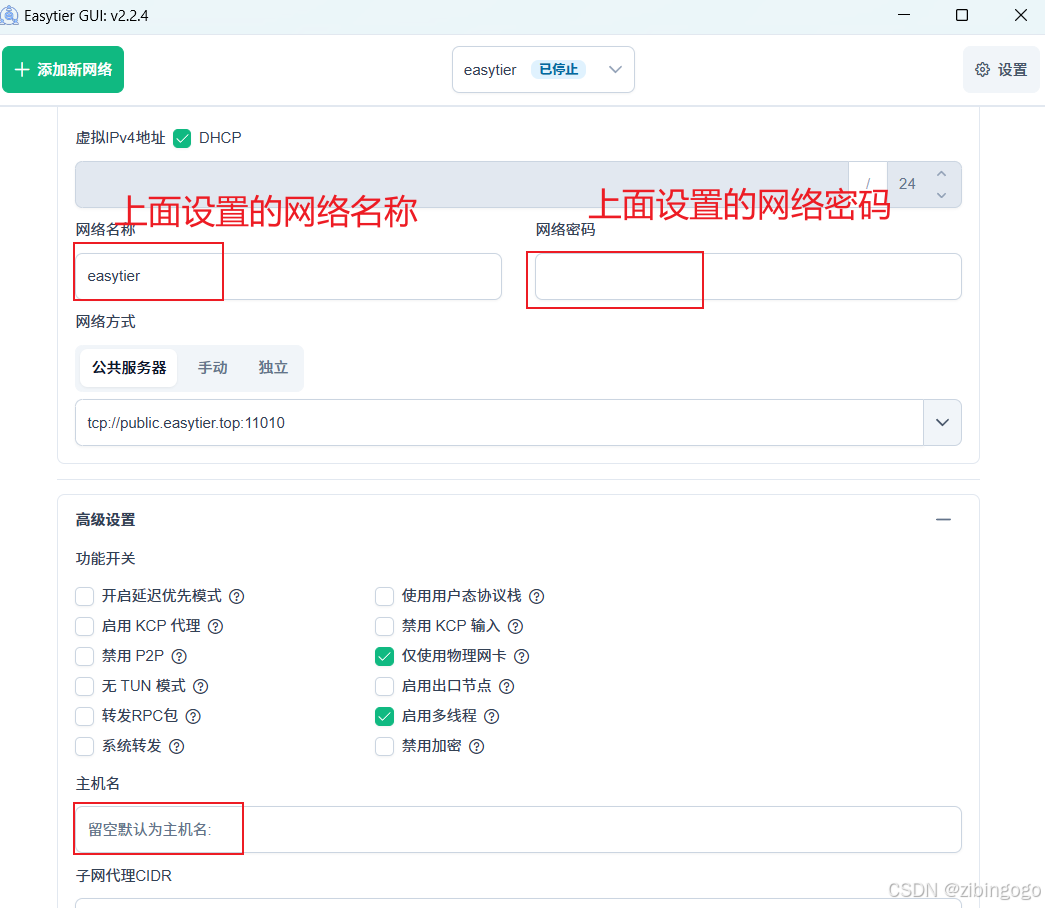The height and width of the screenshot is (908, 1045).
Task: Click help icon for 无 TUN 模式
Action: point(201,686)
